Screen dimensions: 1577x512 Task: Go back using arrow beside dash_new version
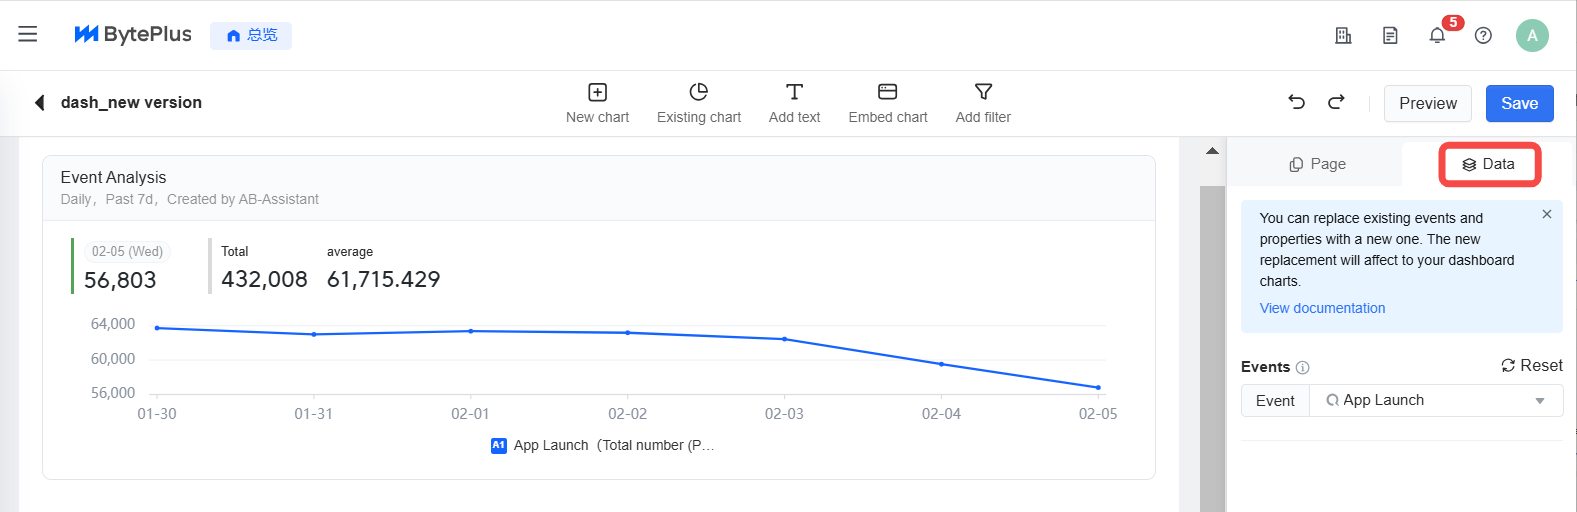click(40, 102)
